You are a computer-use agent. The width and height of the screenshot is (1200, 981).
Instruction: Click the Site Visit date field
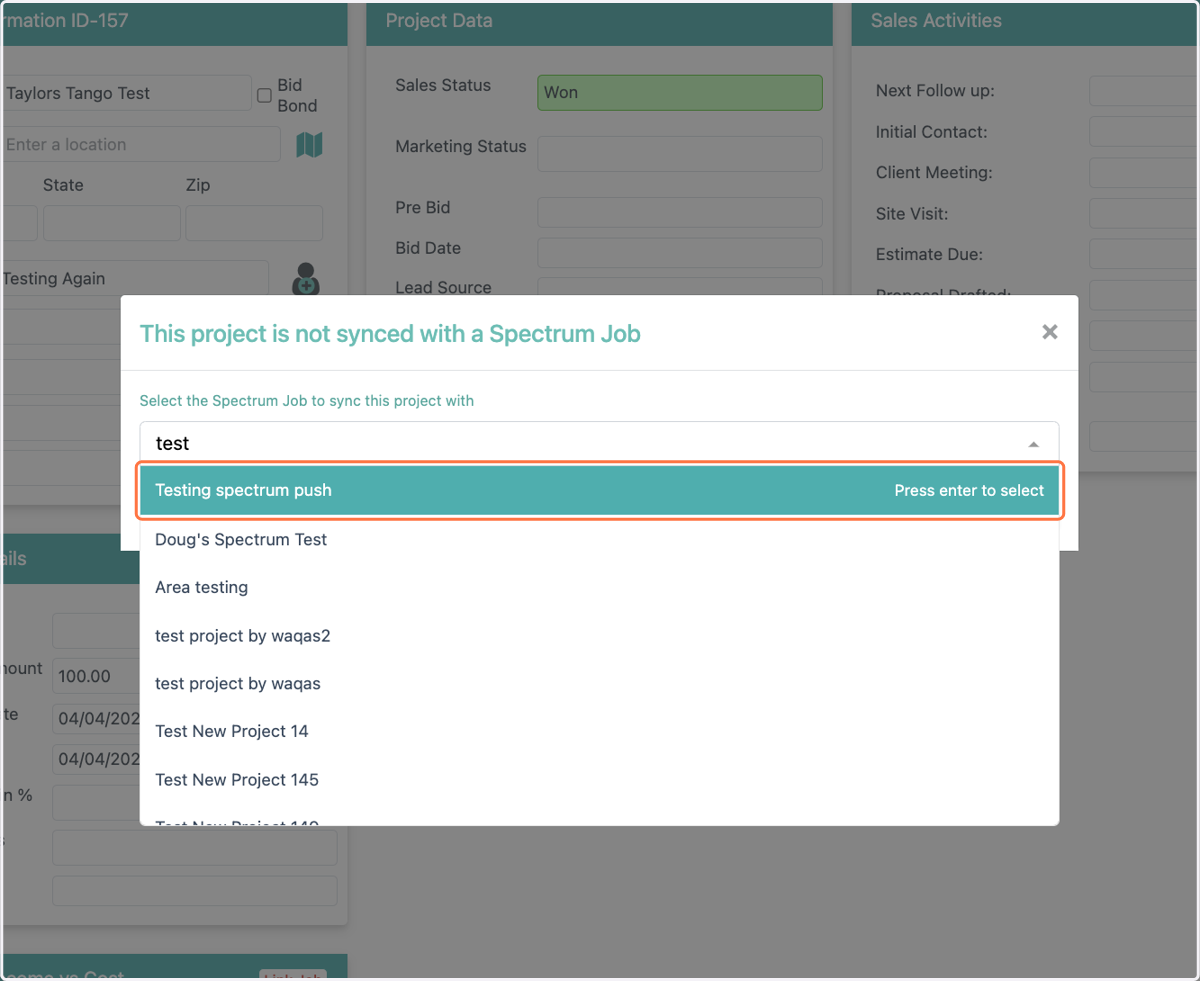tap(1144, 213)
